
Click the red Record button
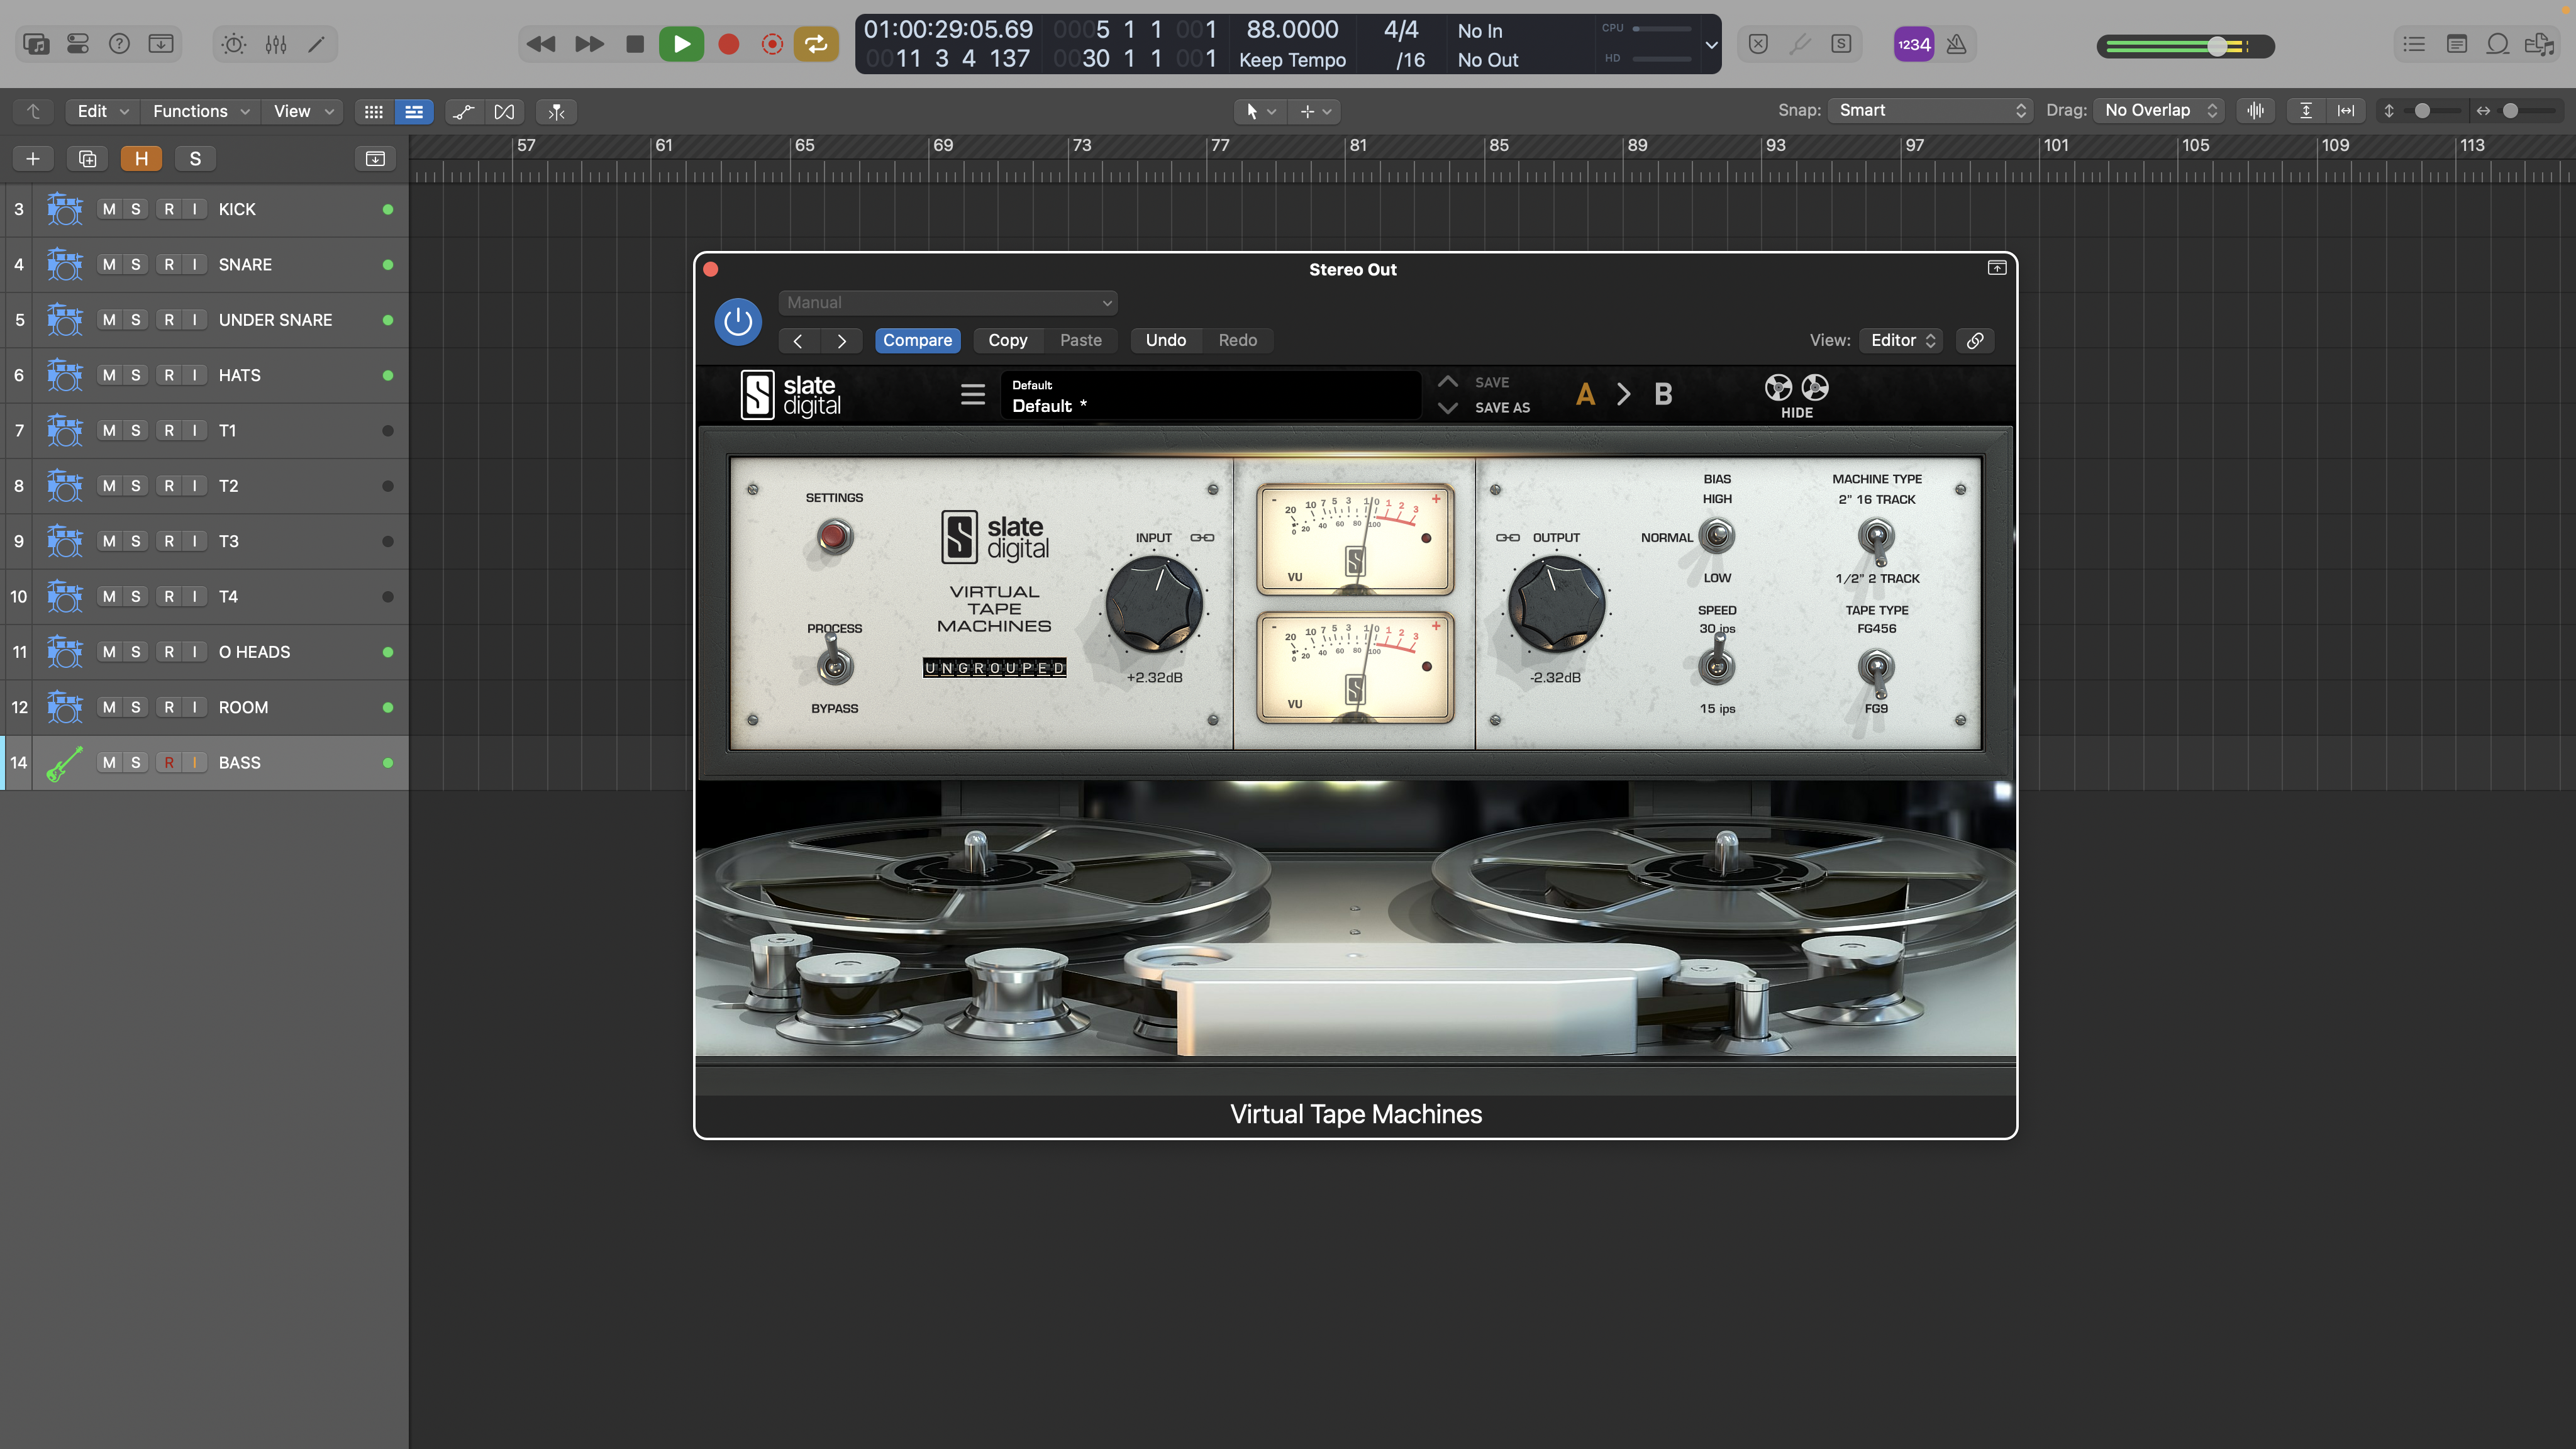coord(729,44)
